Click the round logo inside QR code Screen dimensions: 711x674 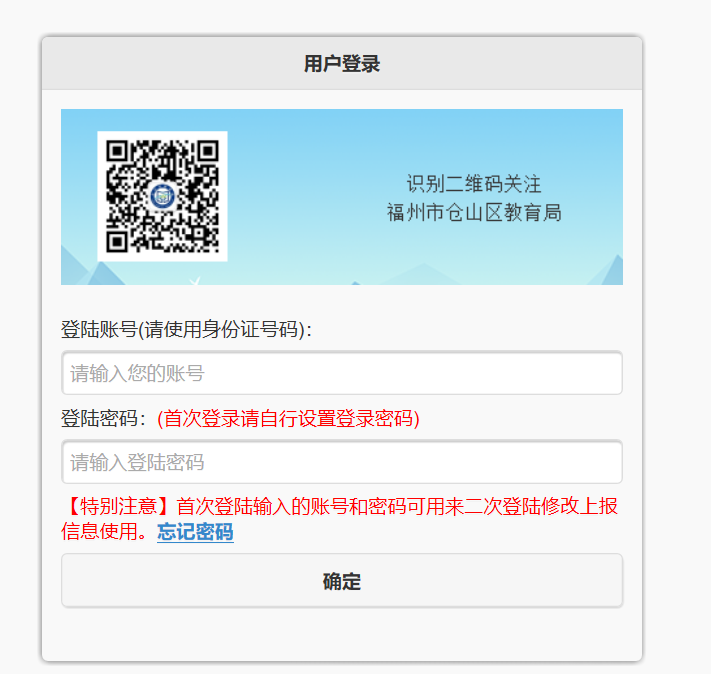[x=162, y=196]
